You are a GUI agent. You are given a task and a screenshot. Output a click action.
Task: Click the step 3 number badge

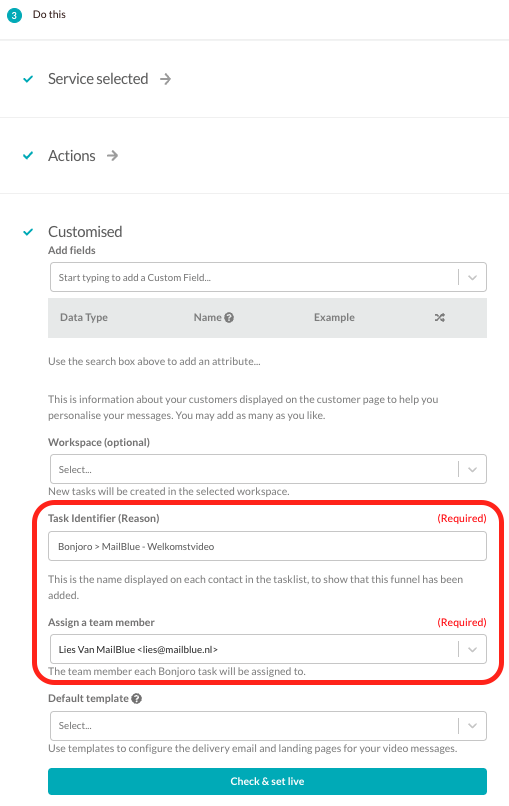pos(14,15)
